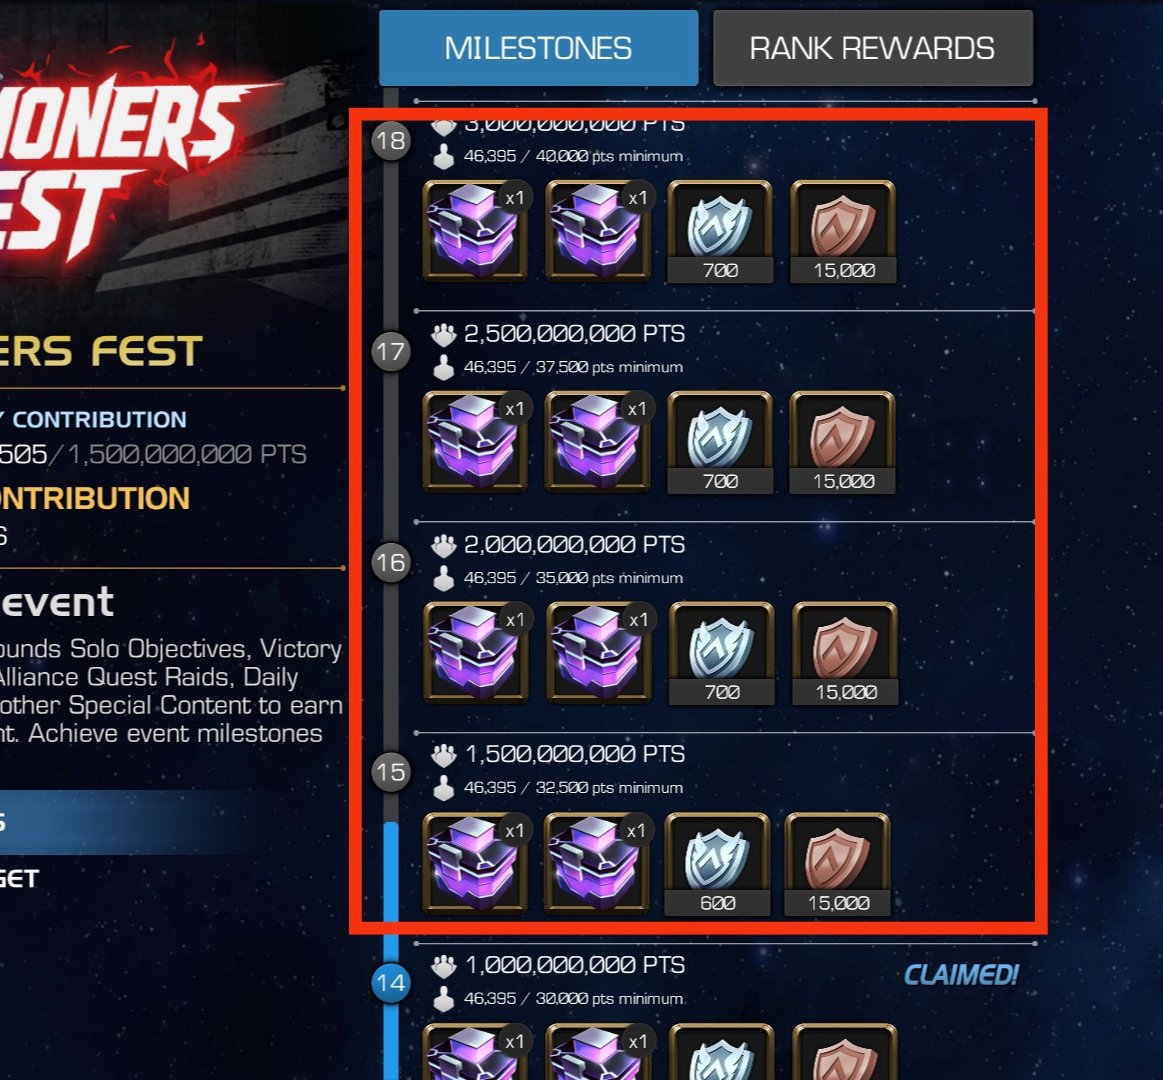Select claimed milestone marker number 14
The image size is (1163, 1080).
coord(391,983)
